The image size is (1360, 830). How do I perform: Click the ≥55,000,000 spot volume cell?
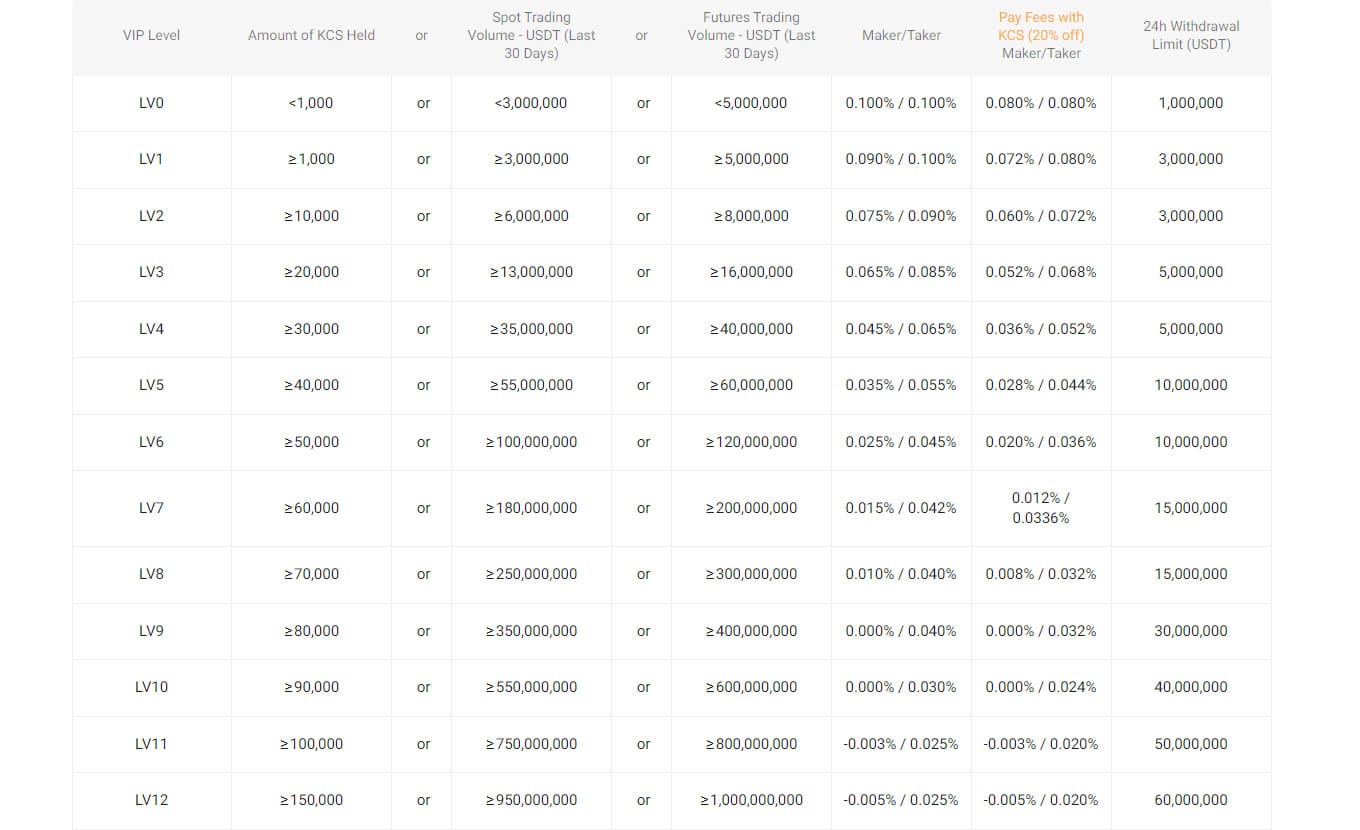531,385
